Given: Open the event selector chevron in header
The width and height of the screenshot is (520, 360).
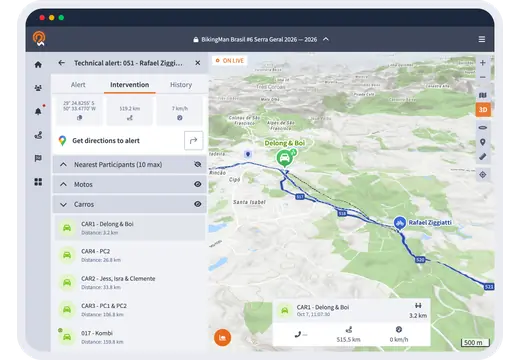Looking at the screenshot, I should [326, 39].
